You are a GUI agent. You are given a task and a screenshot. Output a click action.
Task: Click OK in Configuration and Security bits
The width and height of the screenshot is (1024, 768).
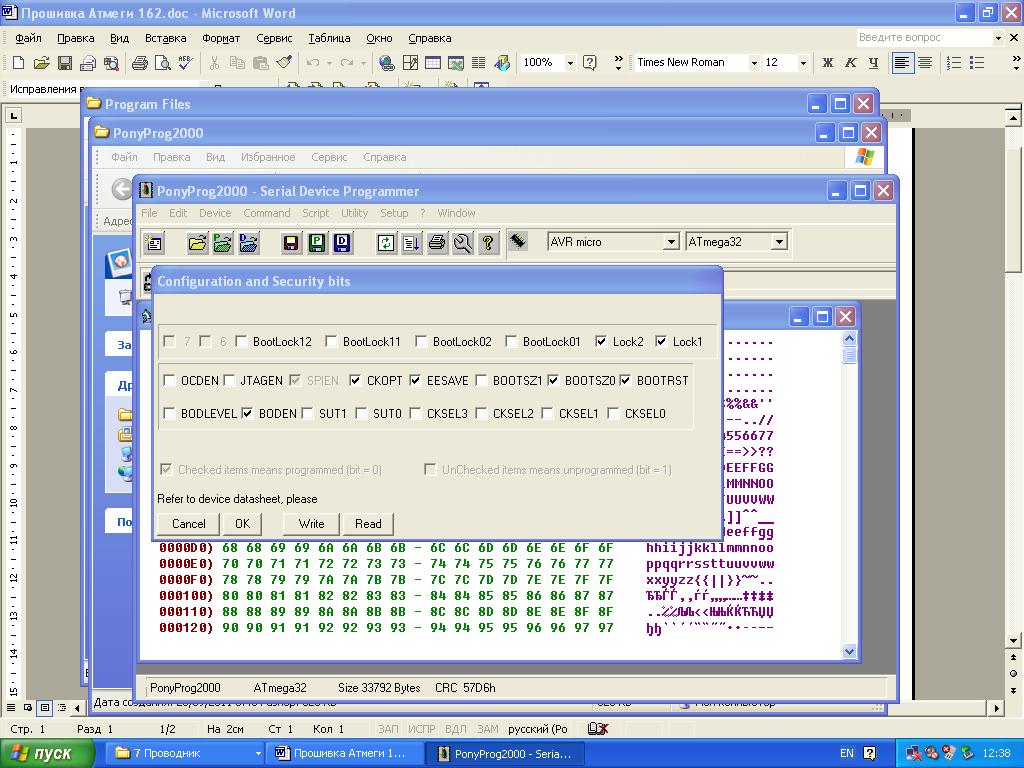(242, 524)
